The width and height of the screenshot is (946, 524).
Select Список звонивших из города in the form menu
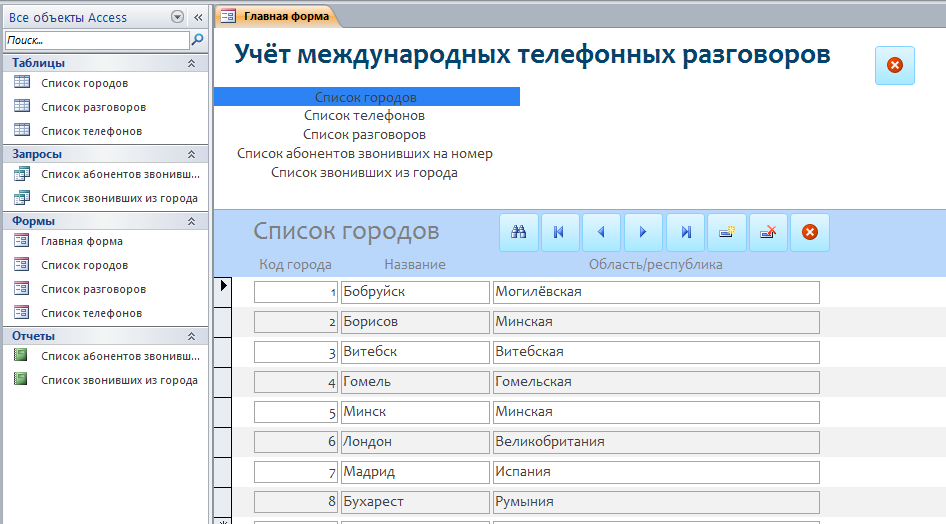364,172
